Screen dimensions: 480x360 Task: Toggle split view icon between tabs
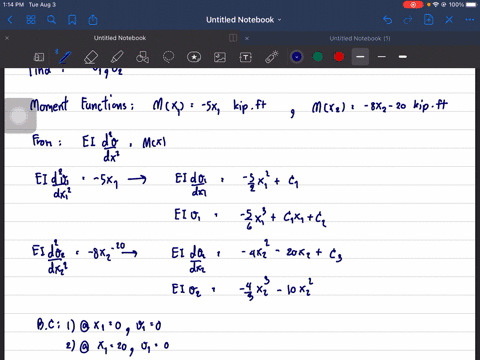click(233, 38)
